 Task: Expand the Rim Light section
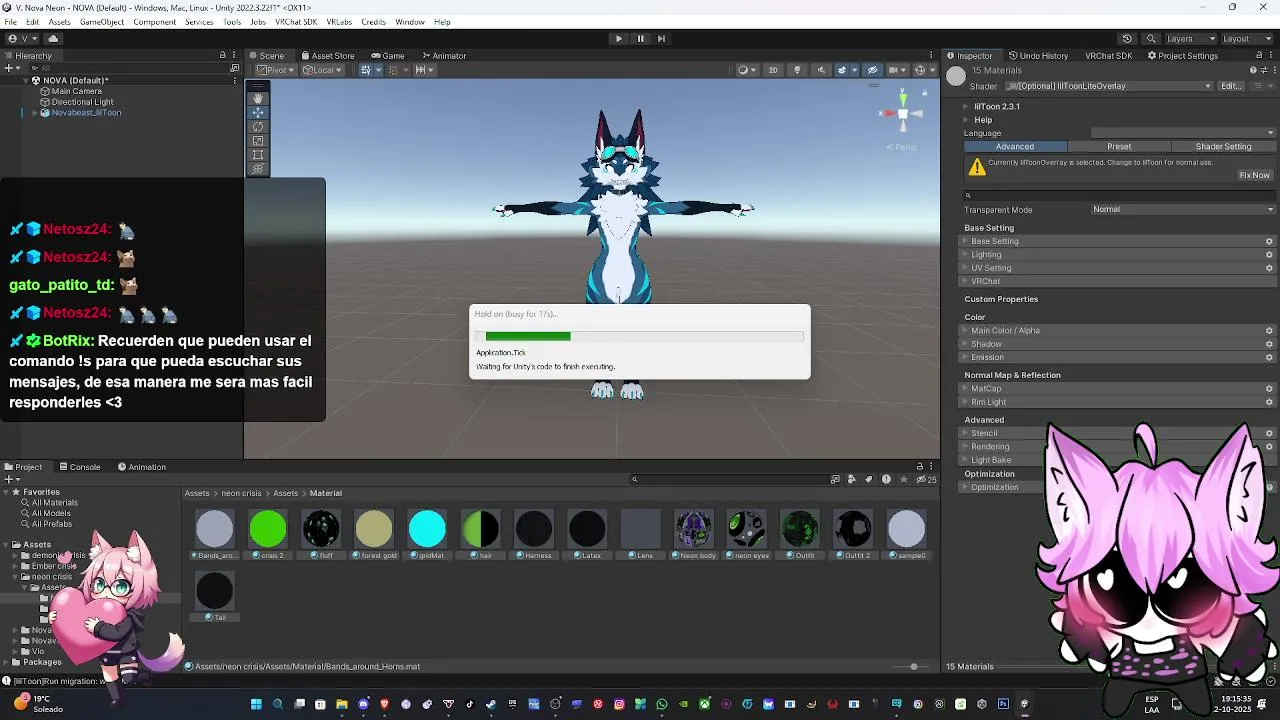tap(966, 402)
